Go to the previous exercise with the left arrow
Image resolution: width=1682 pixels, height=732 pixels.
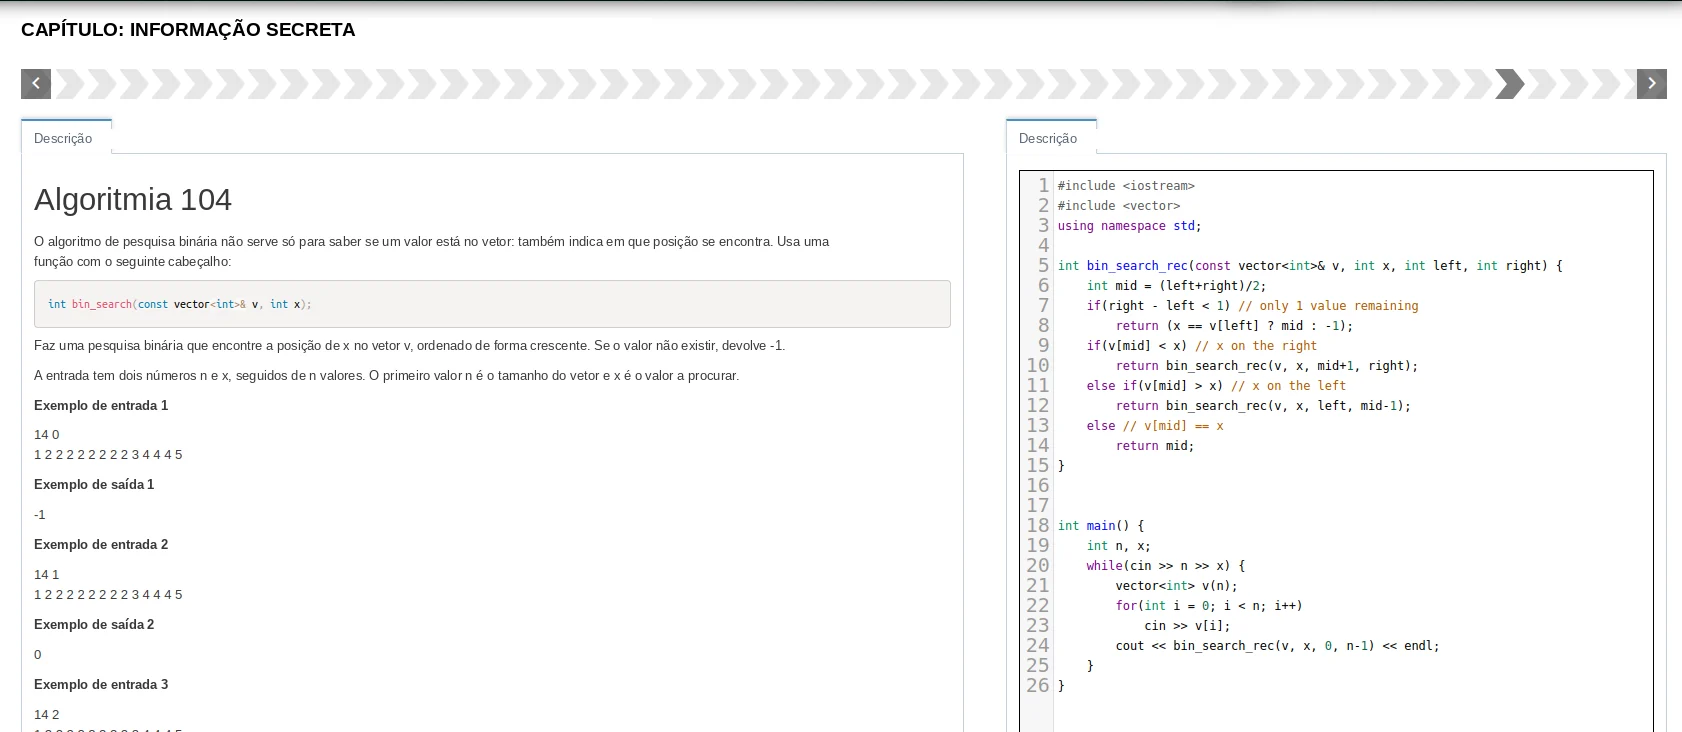pos(36,84)
